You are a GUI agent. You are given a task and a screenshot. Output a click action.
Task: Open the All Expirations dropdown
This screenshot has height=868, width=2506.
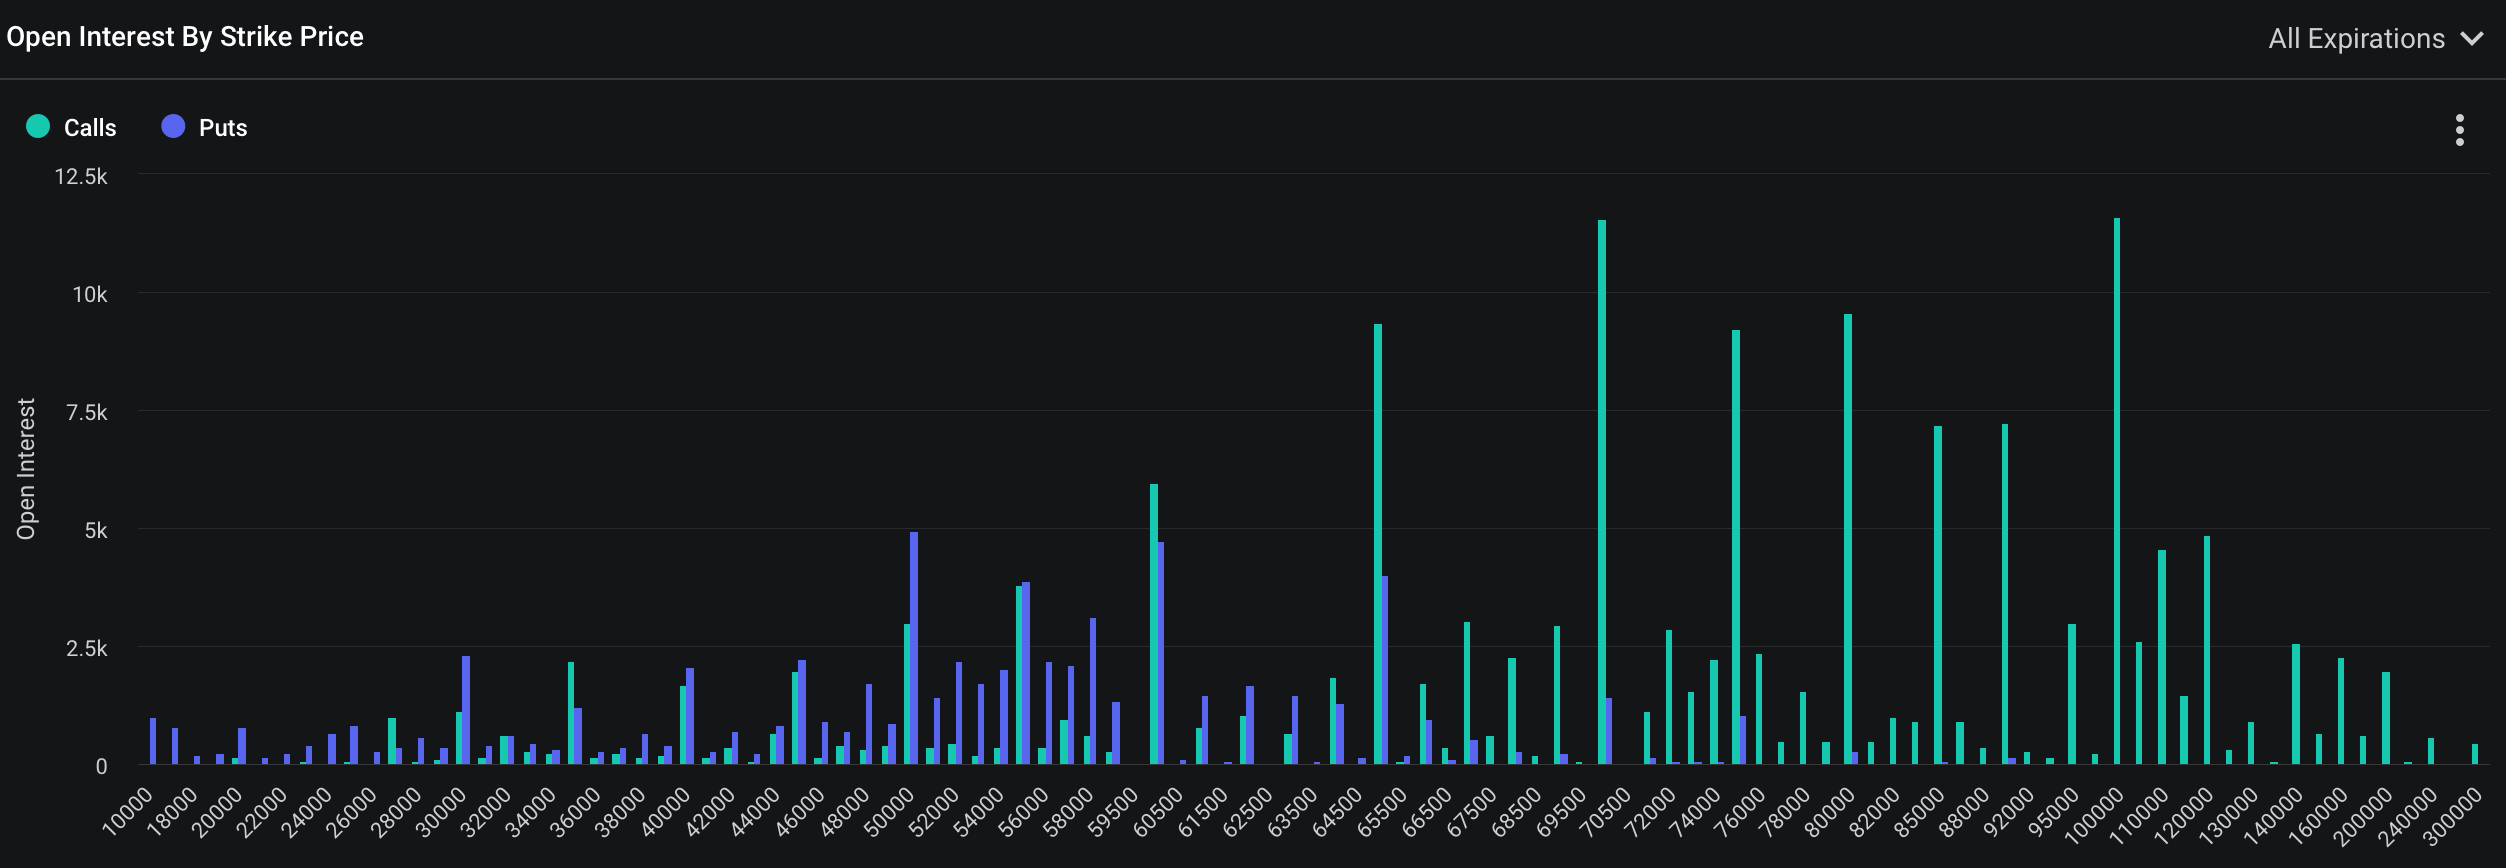pos(2375,39)
